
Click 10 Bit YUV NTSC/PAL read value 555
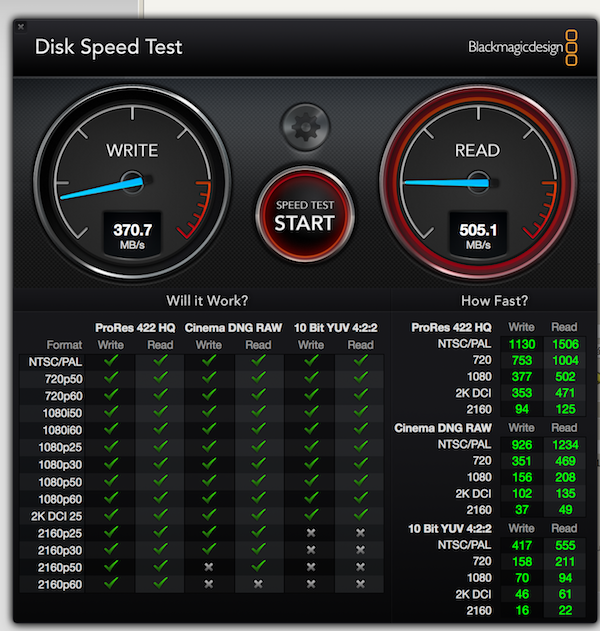[565, 545]
